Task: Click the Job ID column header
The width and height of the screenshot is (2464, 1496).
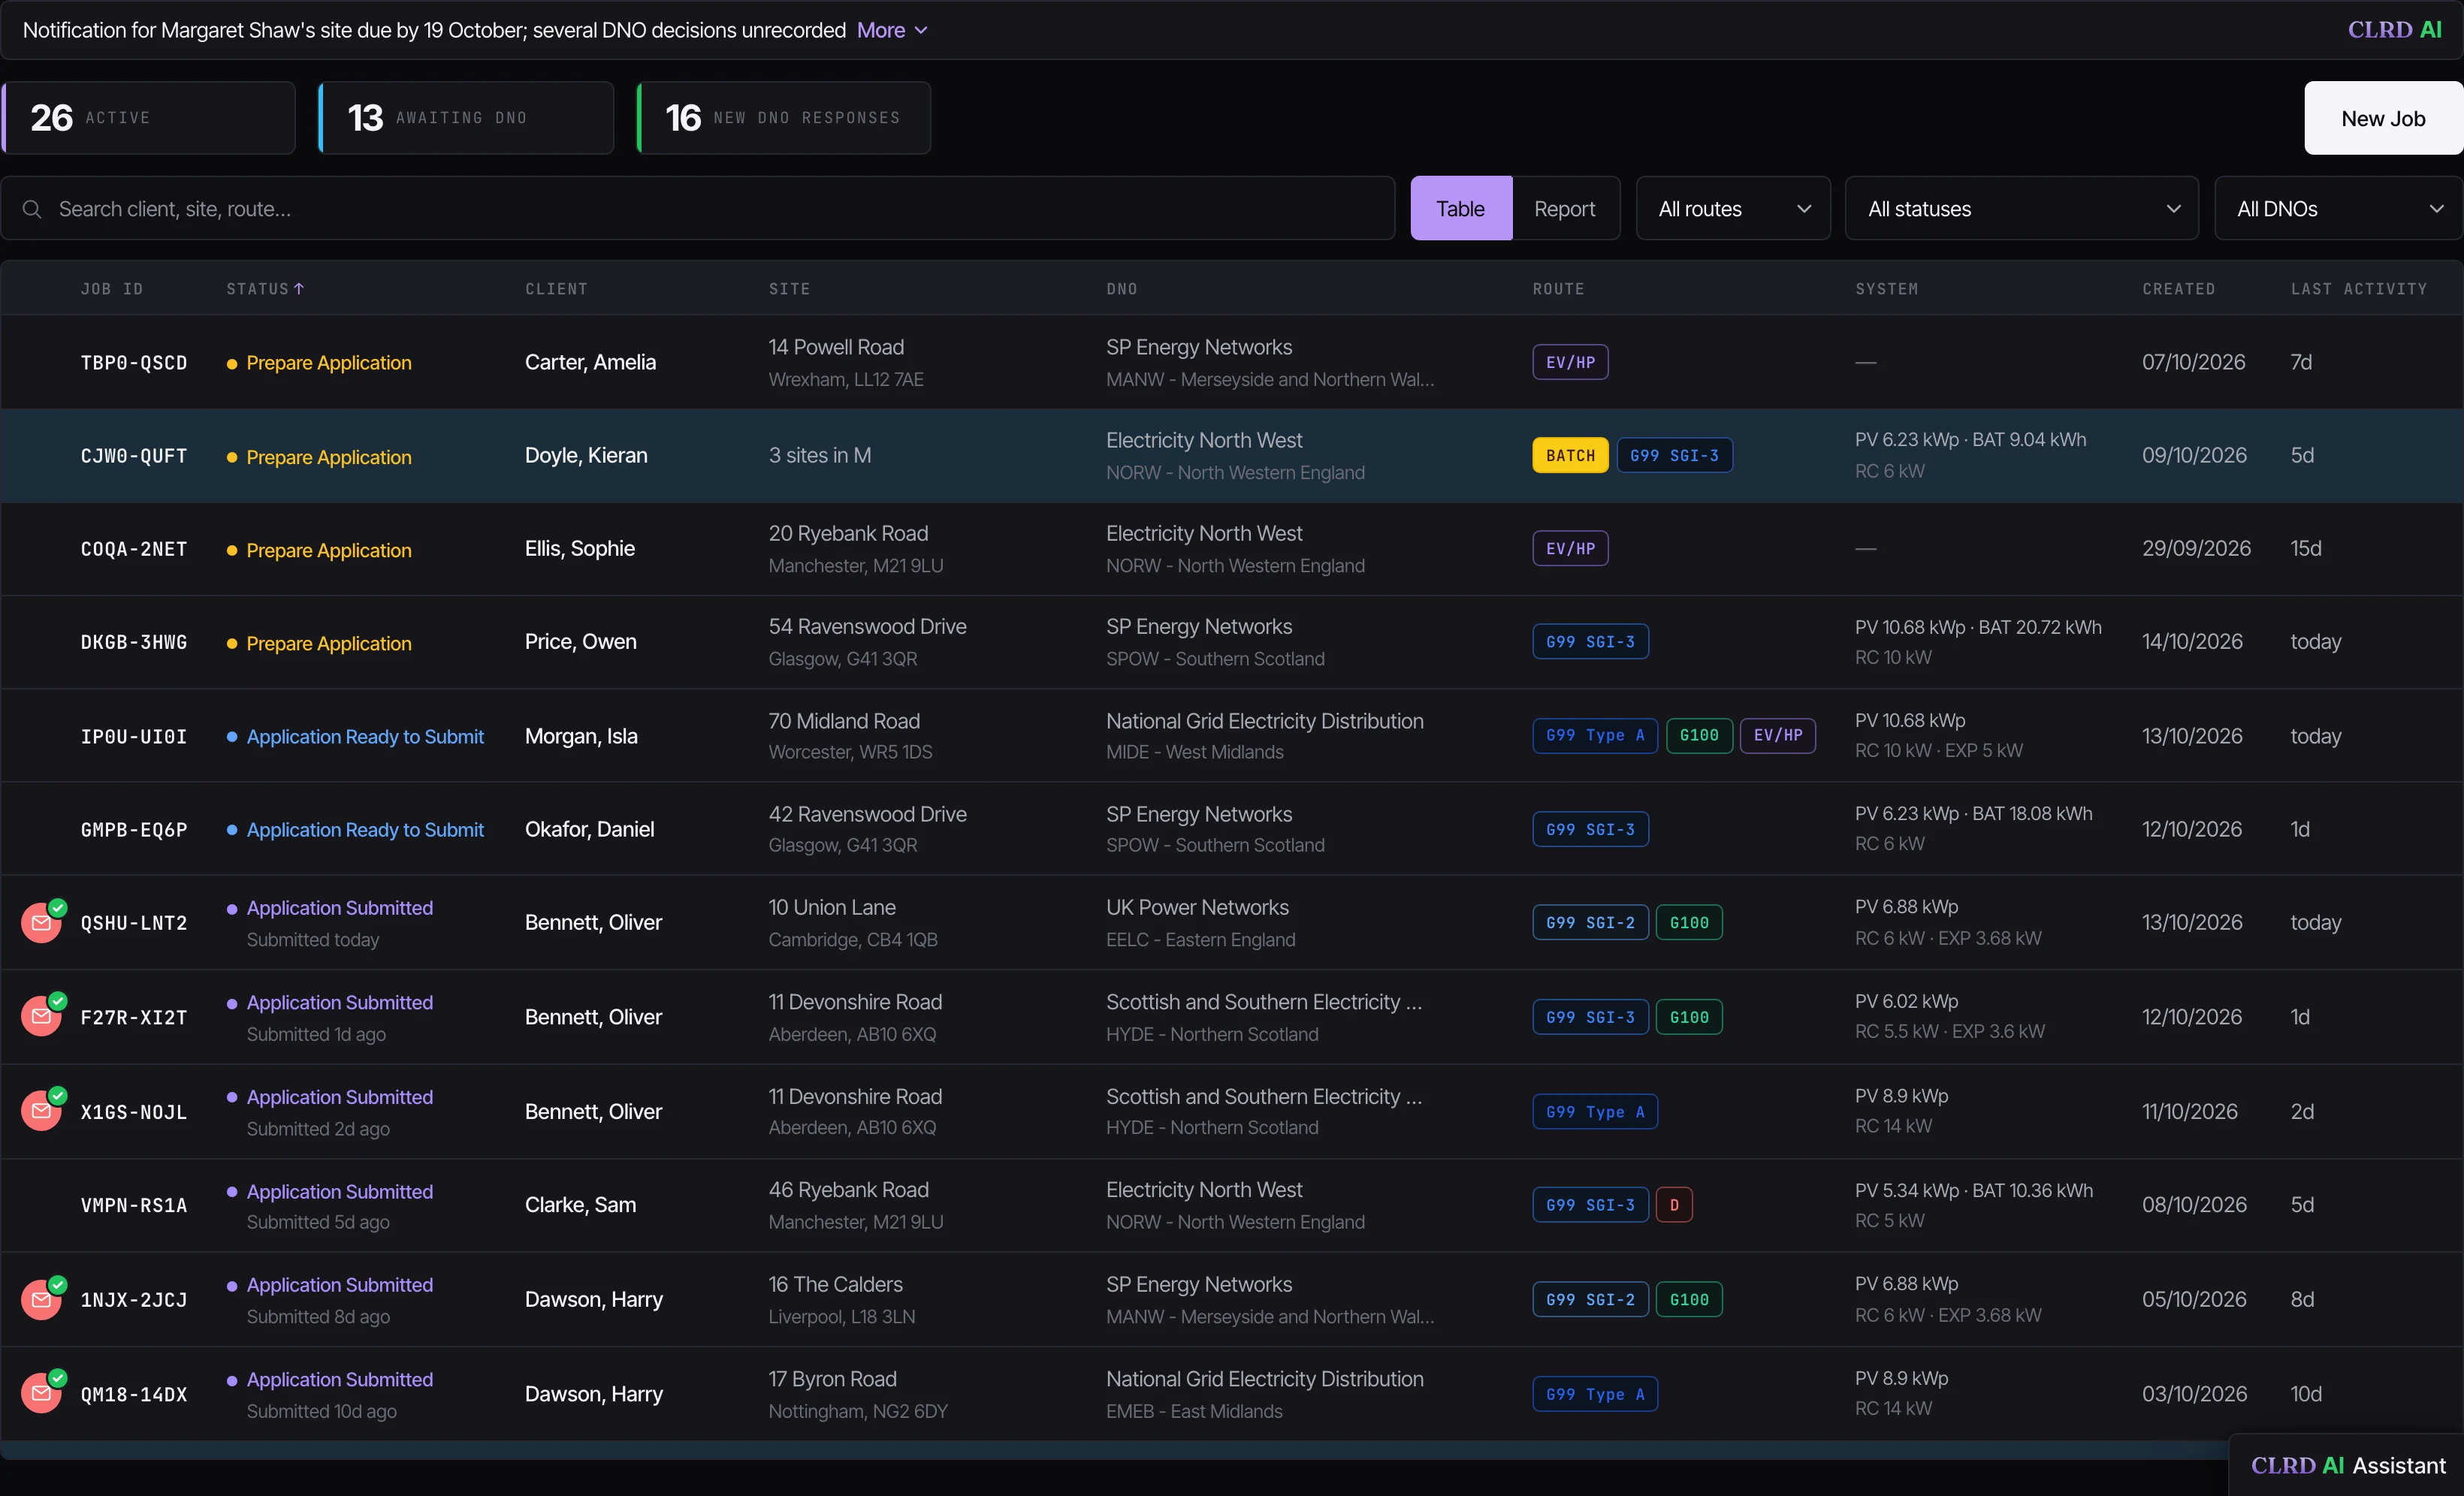Action: (x=112, y=288)
